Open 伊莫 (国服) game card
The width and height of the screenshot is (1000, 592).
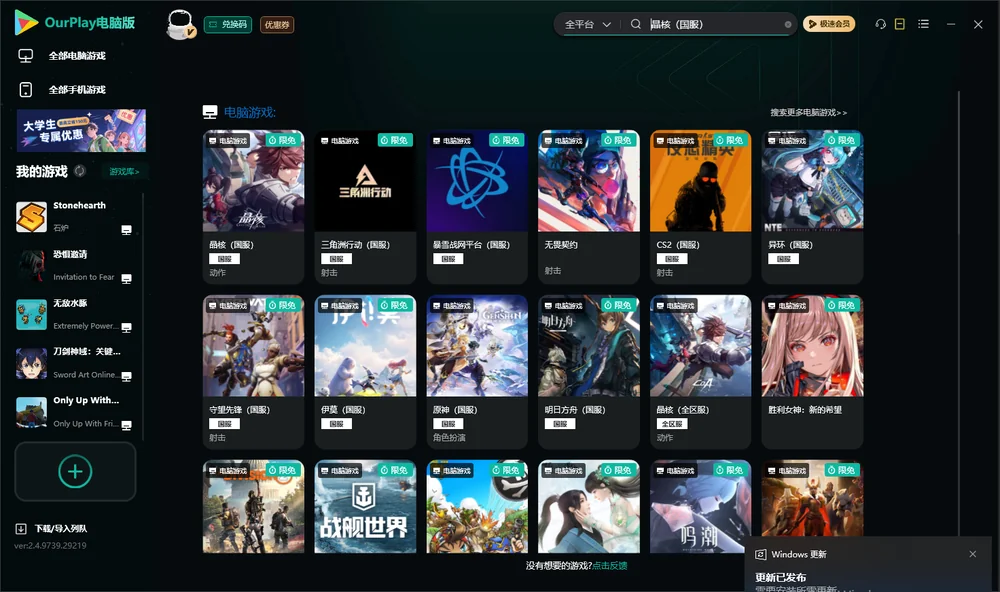[x=365, y=372]
